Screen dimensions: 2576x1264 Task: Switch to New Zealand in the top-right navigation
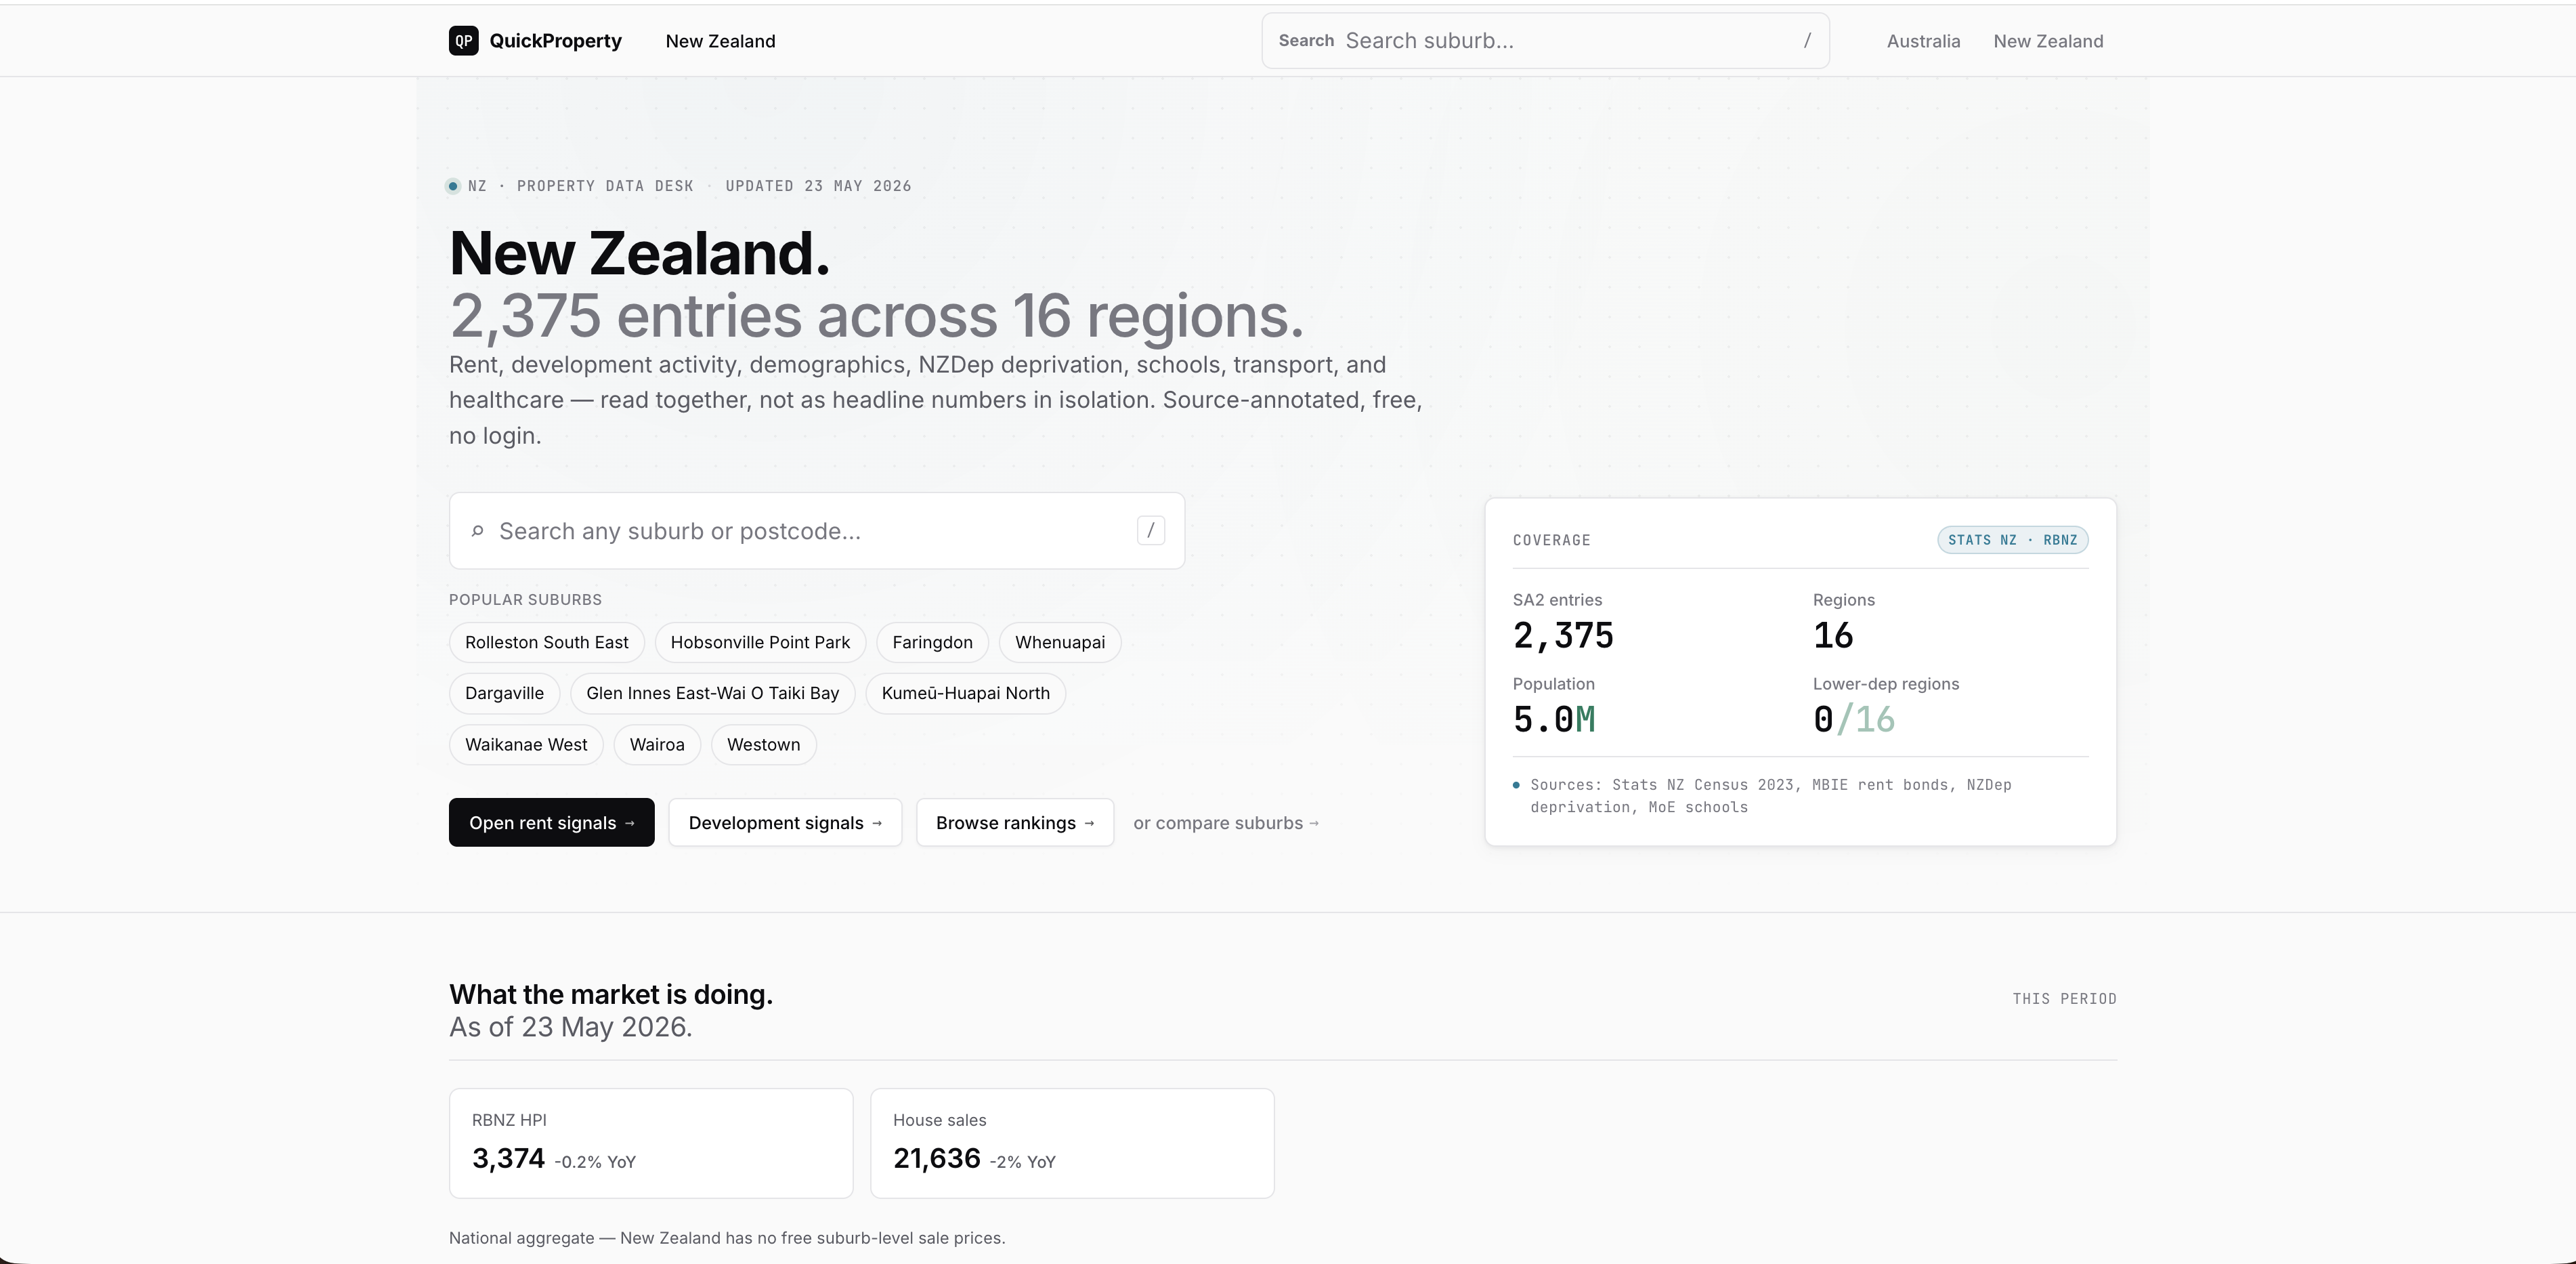pos(2048,41)
